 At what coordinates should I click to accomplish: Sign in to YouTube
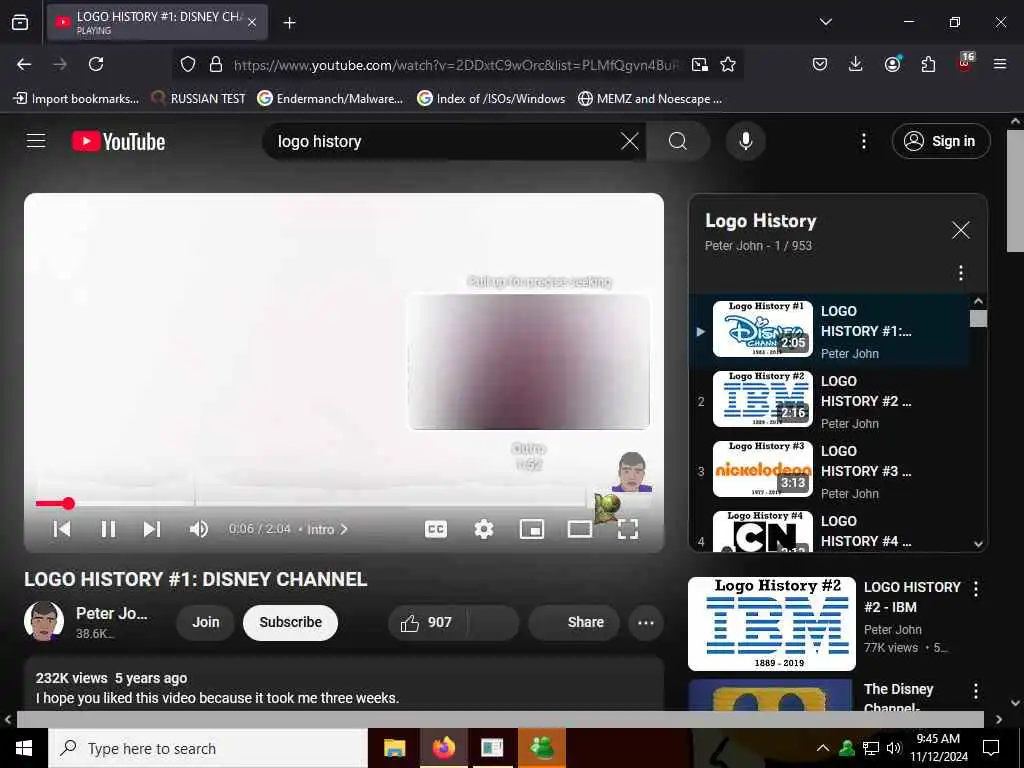(941, 141)
